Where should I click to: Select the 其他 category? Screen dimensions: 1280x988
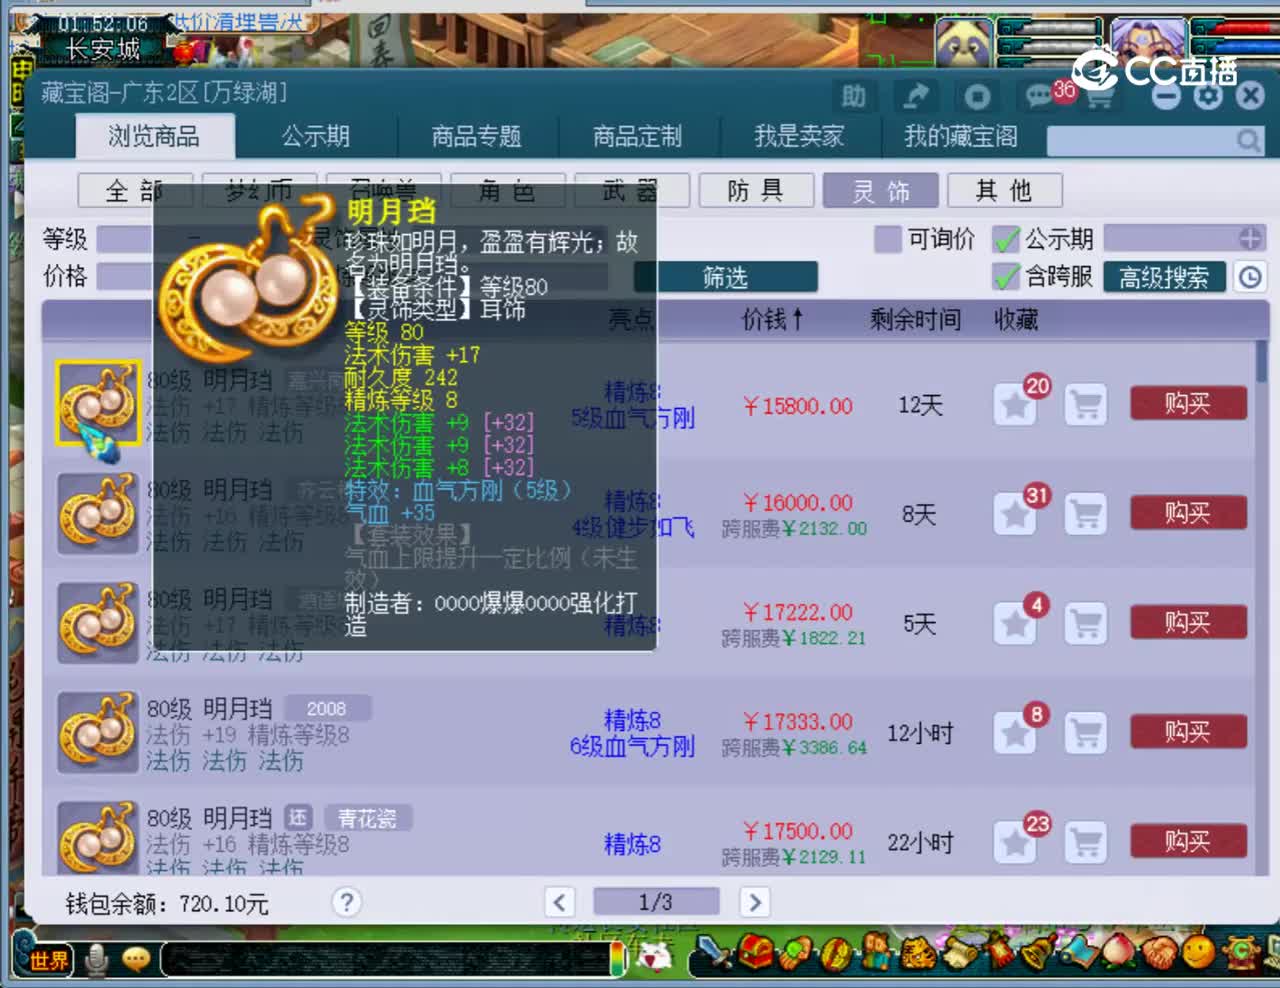(x=1004, y=190)
